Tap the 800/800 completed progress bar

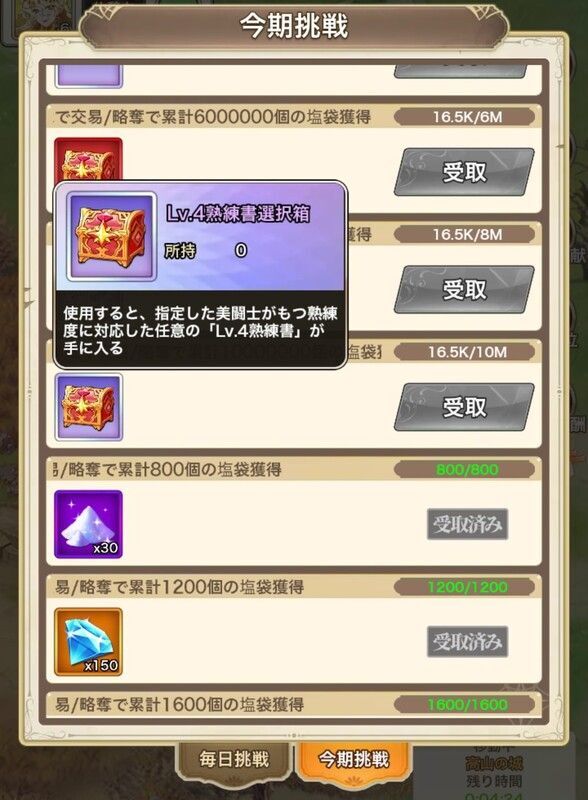click(466, 469)
